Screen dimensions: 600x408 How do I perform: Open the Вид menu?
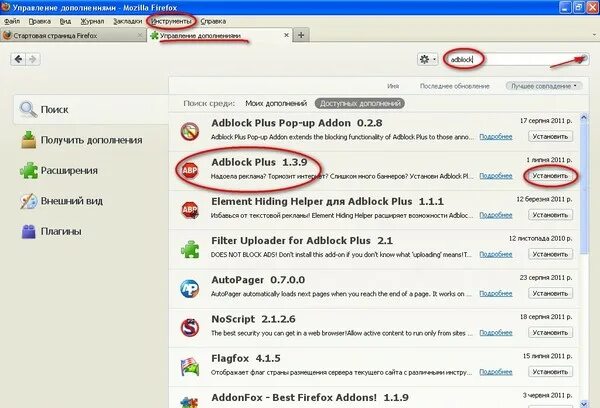(65, 21)
